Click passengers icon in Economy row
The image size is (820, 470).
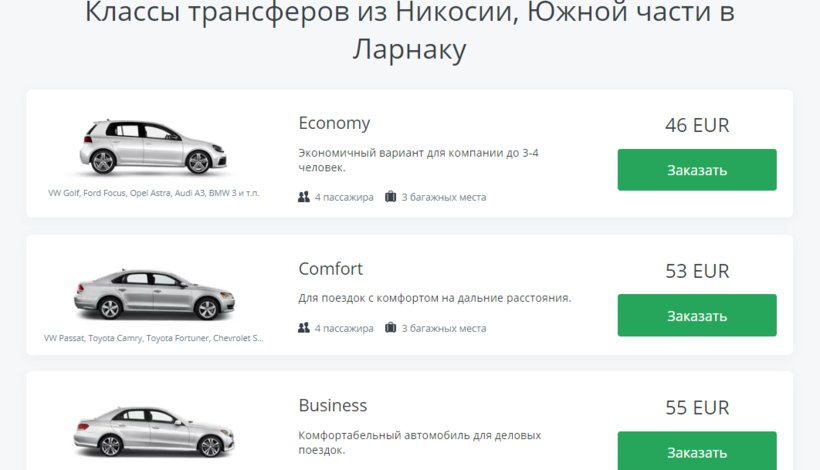(x=304, y=197)
